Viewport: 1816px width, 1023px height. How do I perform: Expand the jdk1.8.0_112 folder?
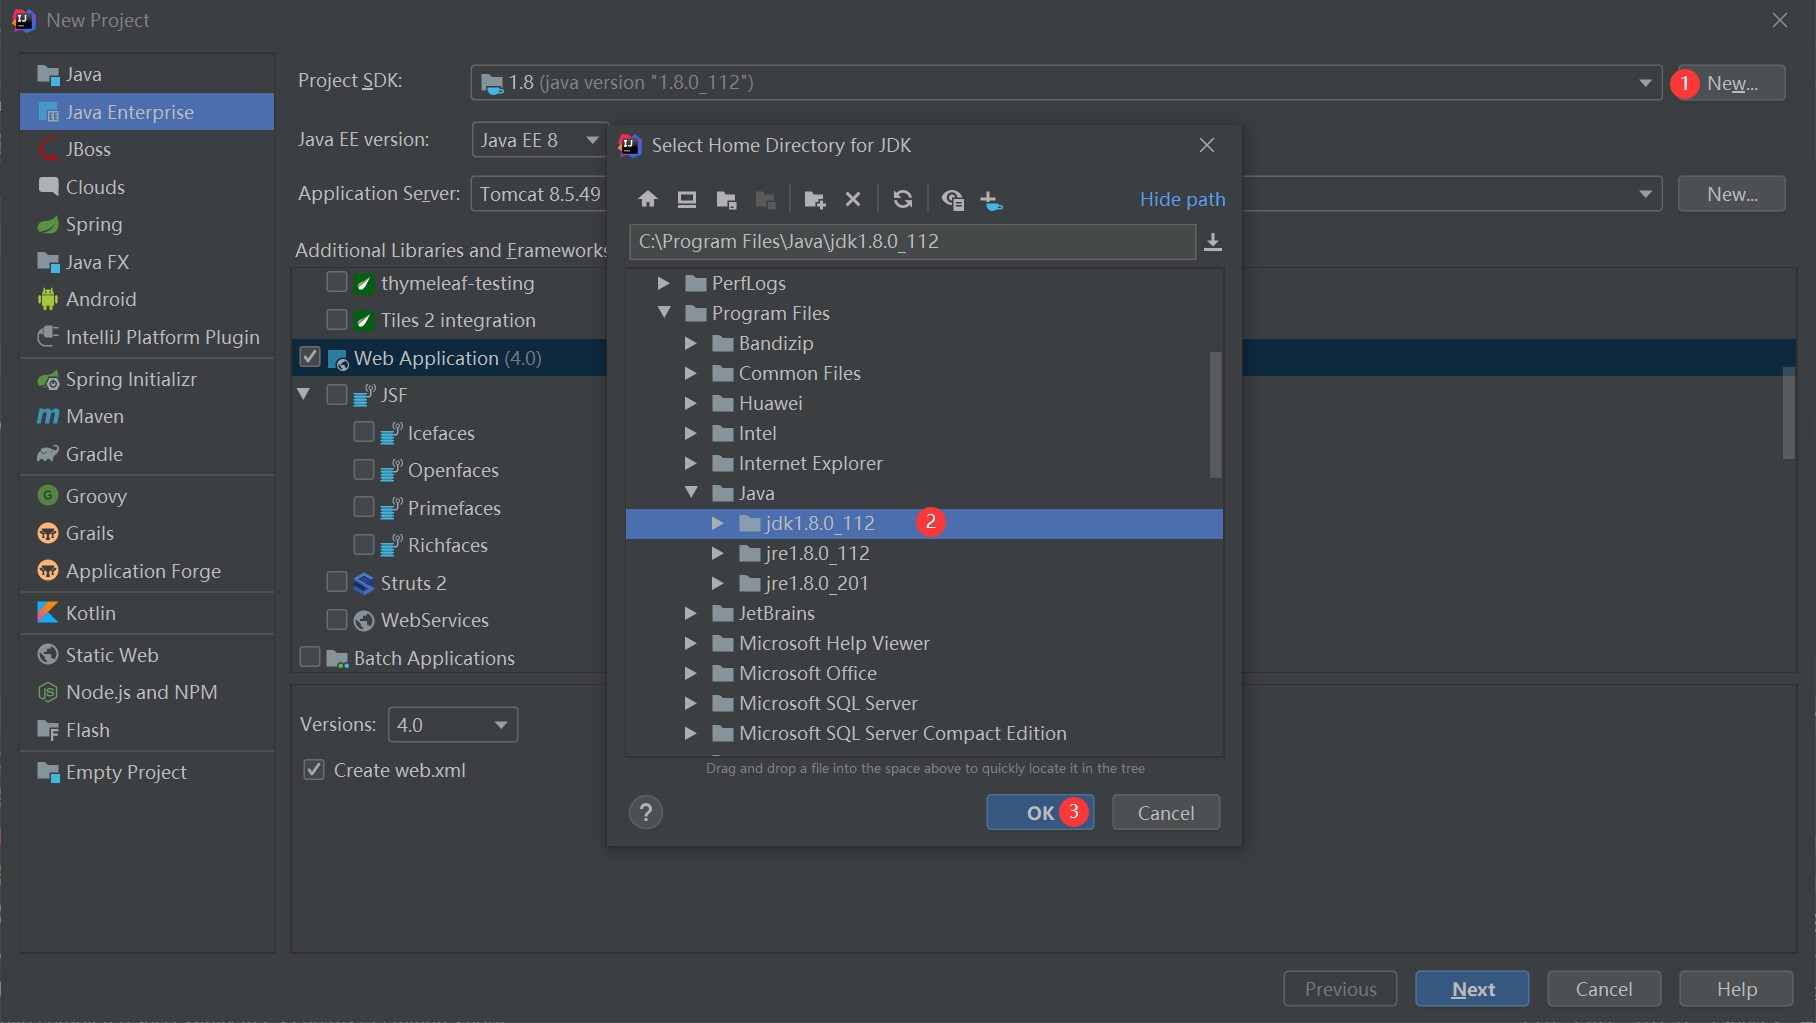click(x=717, y=523)
